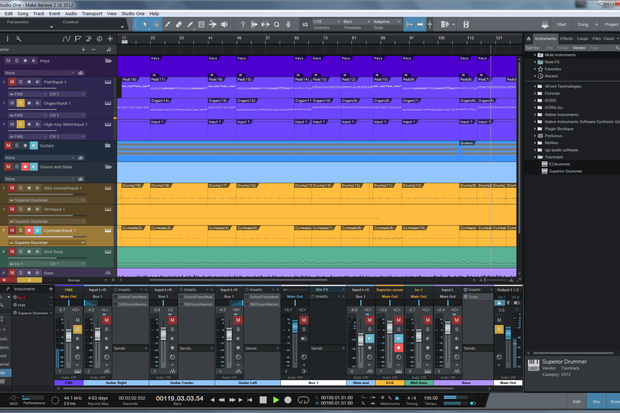Select Superior Drummer in browser list
This screenshot has height=413, width=620.
[x=565, y=171]
